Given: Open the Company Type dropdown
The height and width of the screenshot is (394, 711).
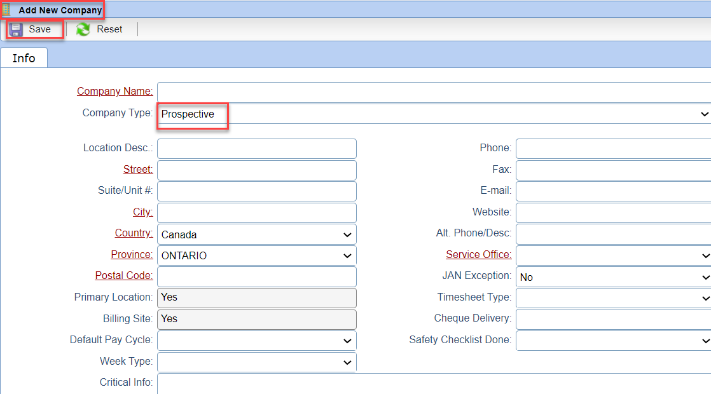Looking at the screenshot, I should pyautogui.click(x=434, y=114).
